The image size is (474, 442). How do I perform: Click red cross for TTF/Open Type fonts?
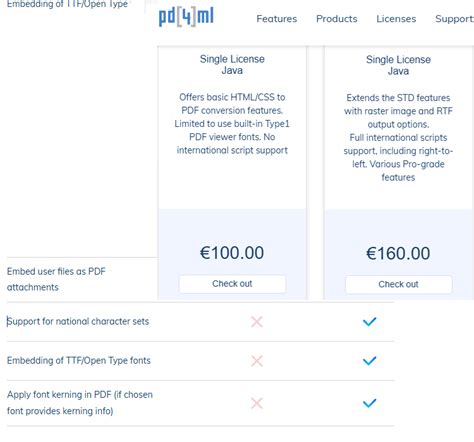click(257, 361)
